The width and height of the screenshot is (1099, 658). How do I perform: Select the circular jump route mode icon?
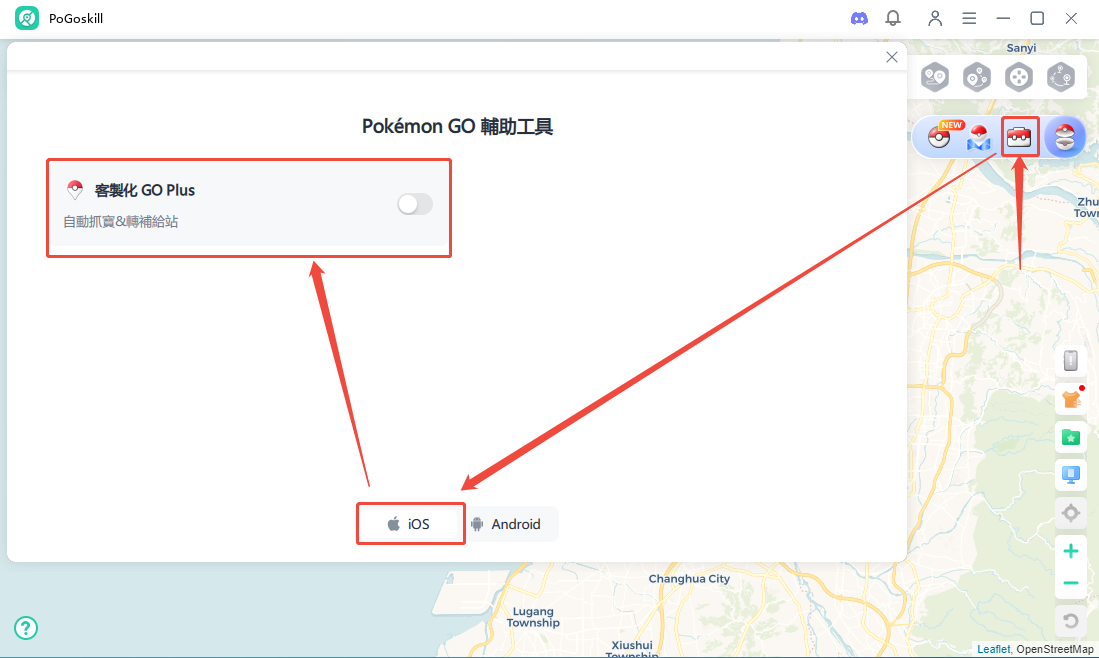(x=1060, y=77)
